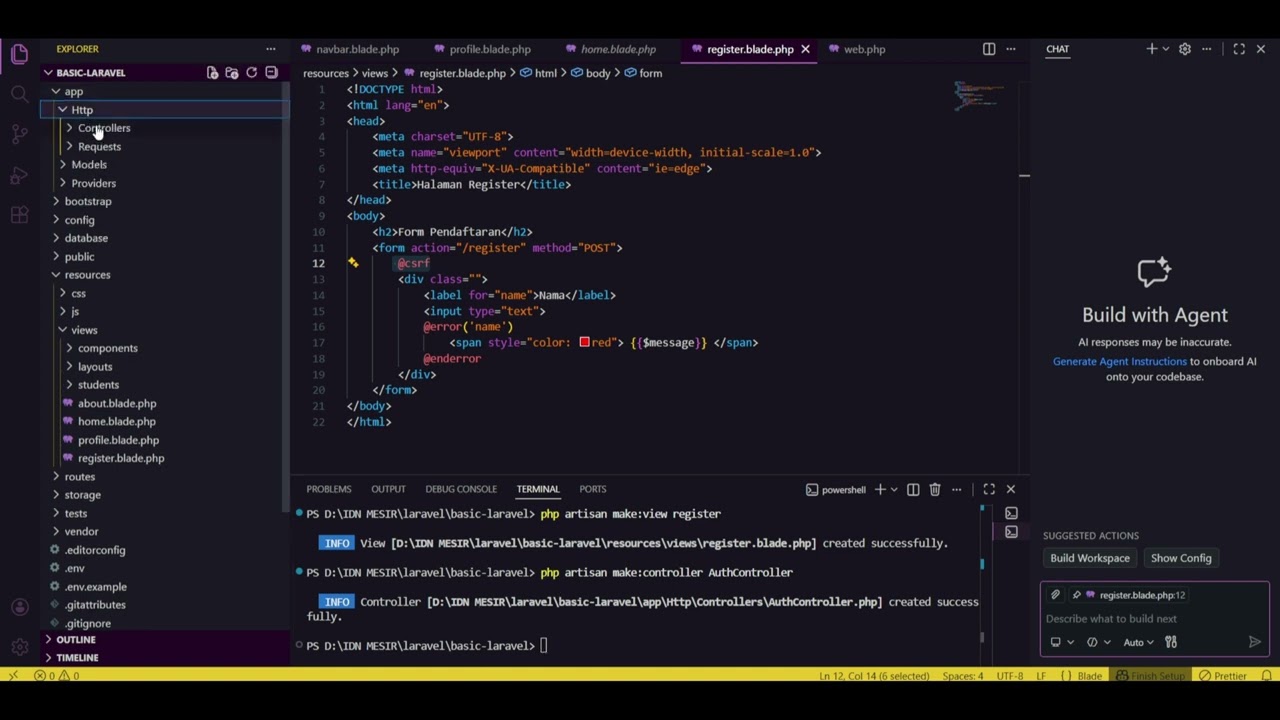Open new terminal profile dropdown arrow

pyautogui.click(x=894, y=490)
